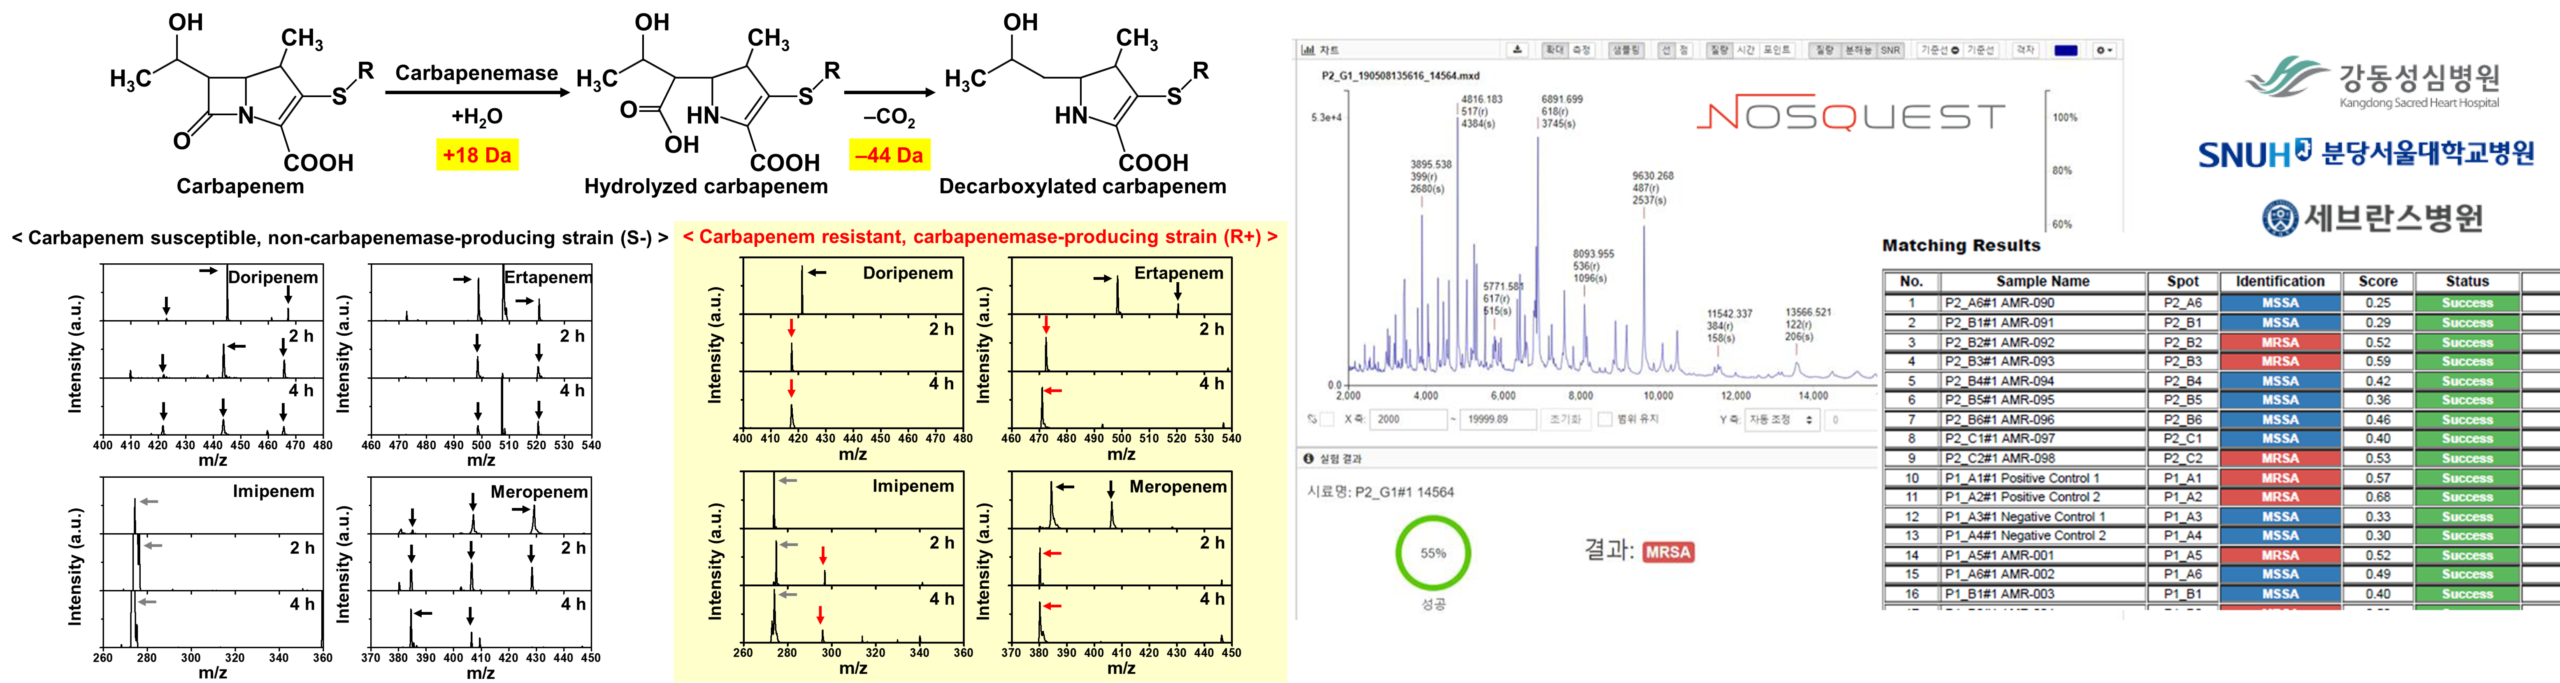Toggle the 샘플링 sampling button
Viewport: 2560px width, 683px height.
pyautogui.click(x=1625, y=50)
